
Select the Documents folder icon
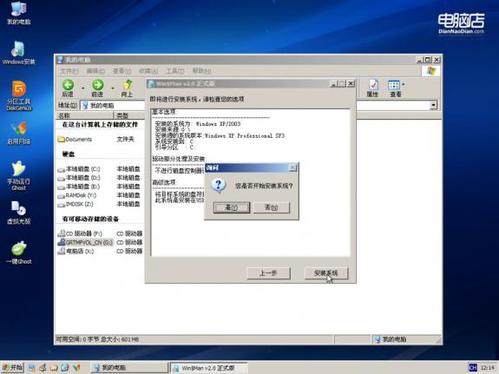tap(75, 139)
